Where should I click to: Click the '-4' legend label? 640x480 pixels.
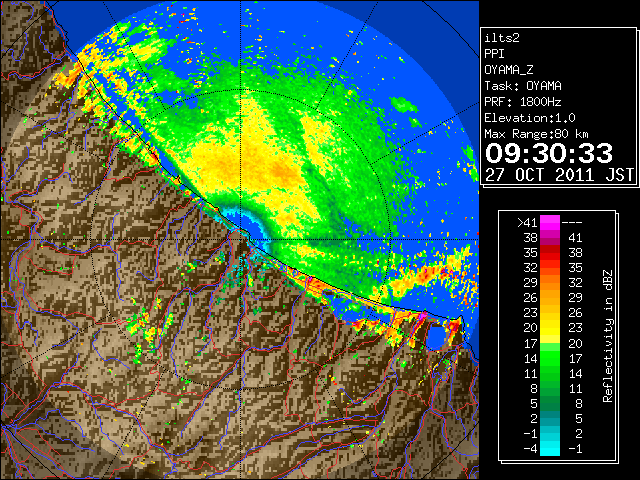click(530, 449)
